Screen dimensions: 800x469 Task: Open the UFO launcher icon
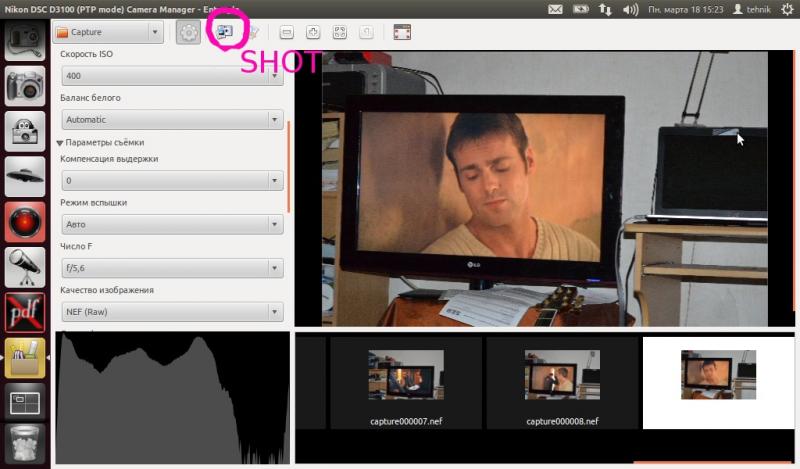point(24,177)
